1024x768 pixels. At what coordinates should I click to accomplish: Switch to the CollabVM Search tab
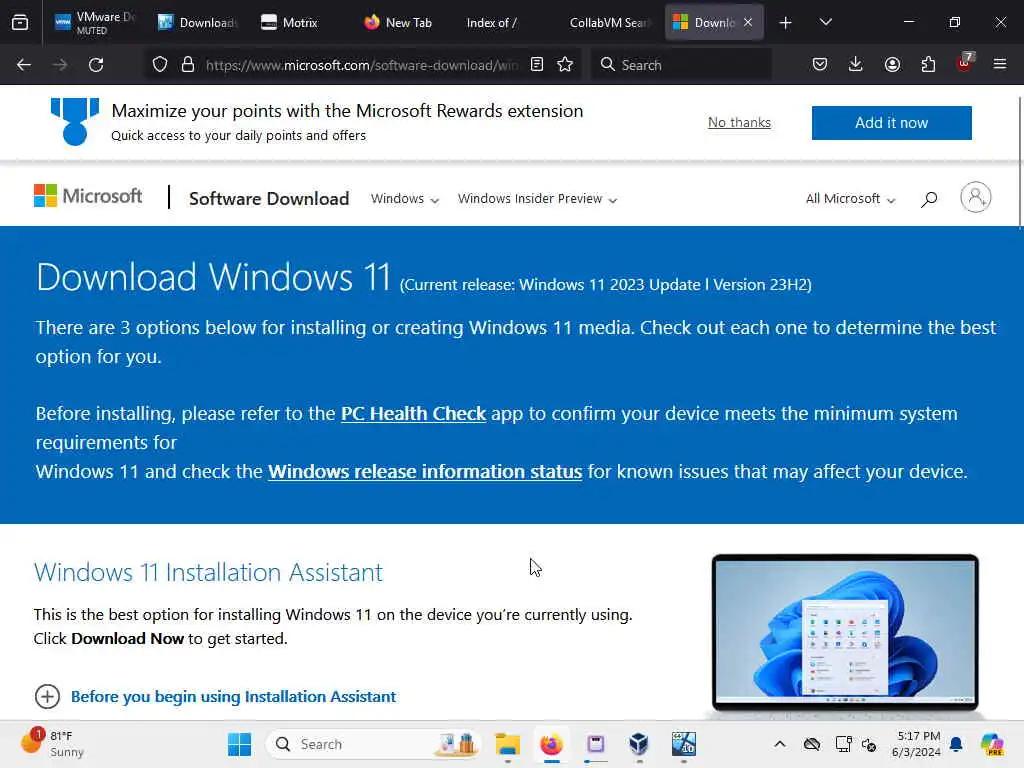click(609, 23)
